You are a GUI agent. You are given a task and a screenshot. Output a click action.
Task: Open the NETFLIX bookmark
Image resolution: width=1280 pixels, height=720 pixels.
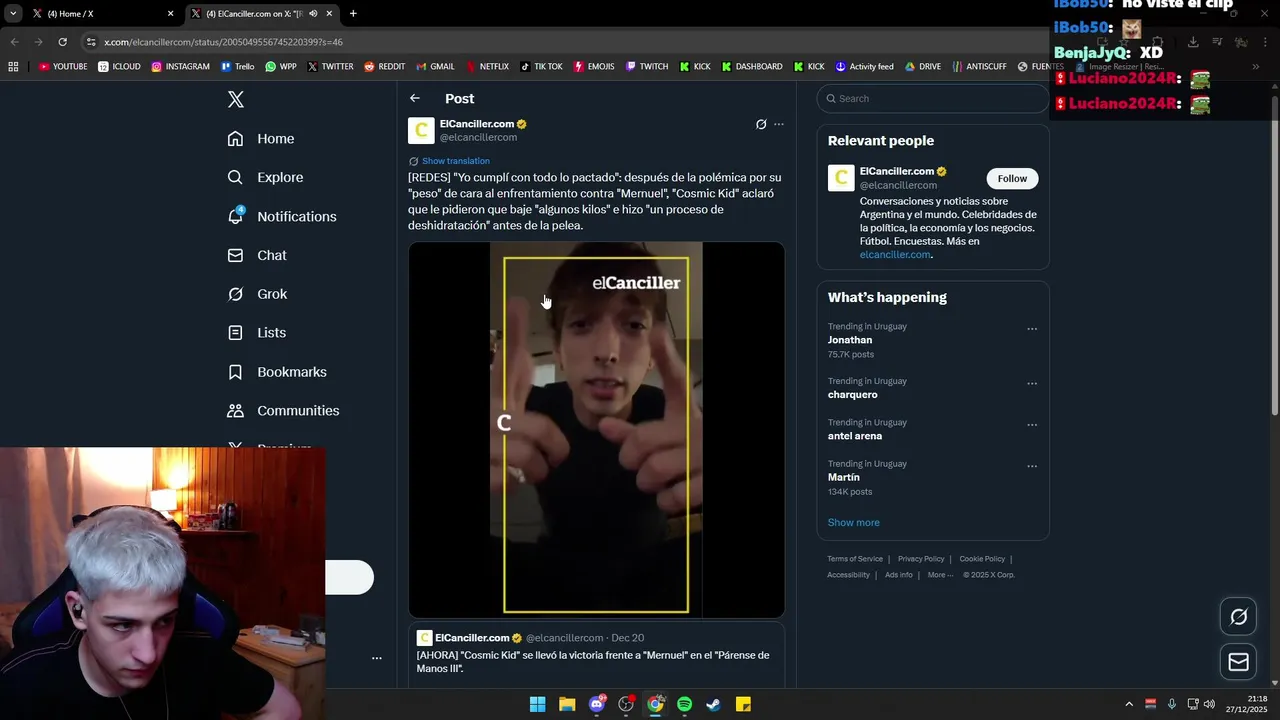(x=487, y=67)
